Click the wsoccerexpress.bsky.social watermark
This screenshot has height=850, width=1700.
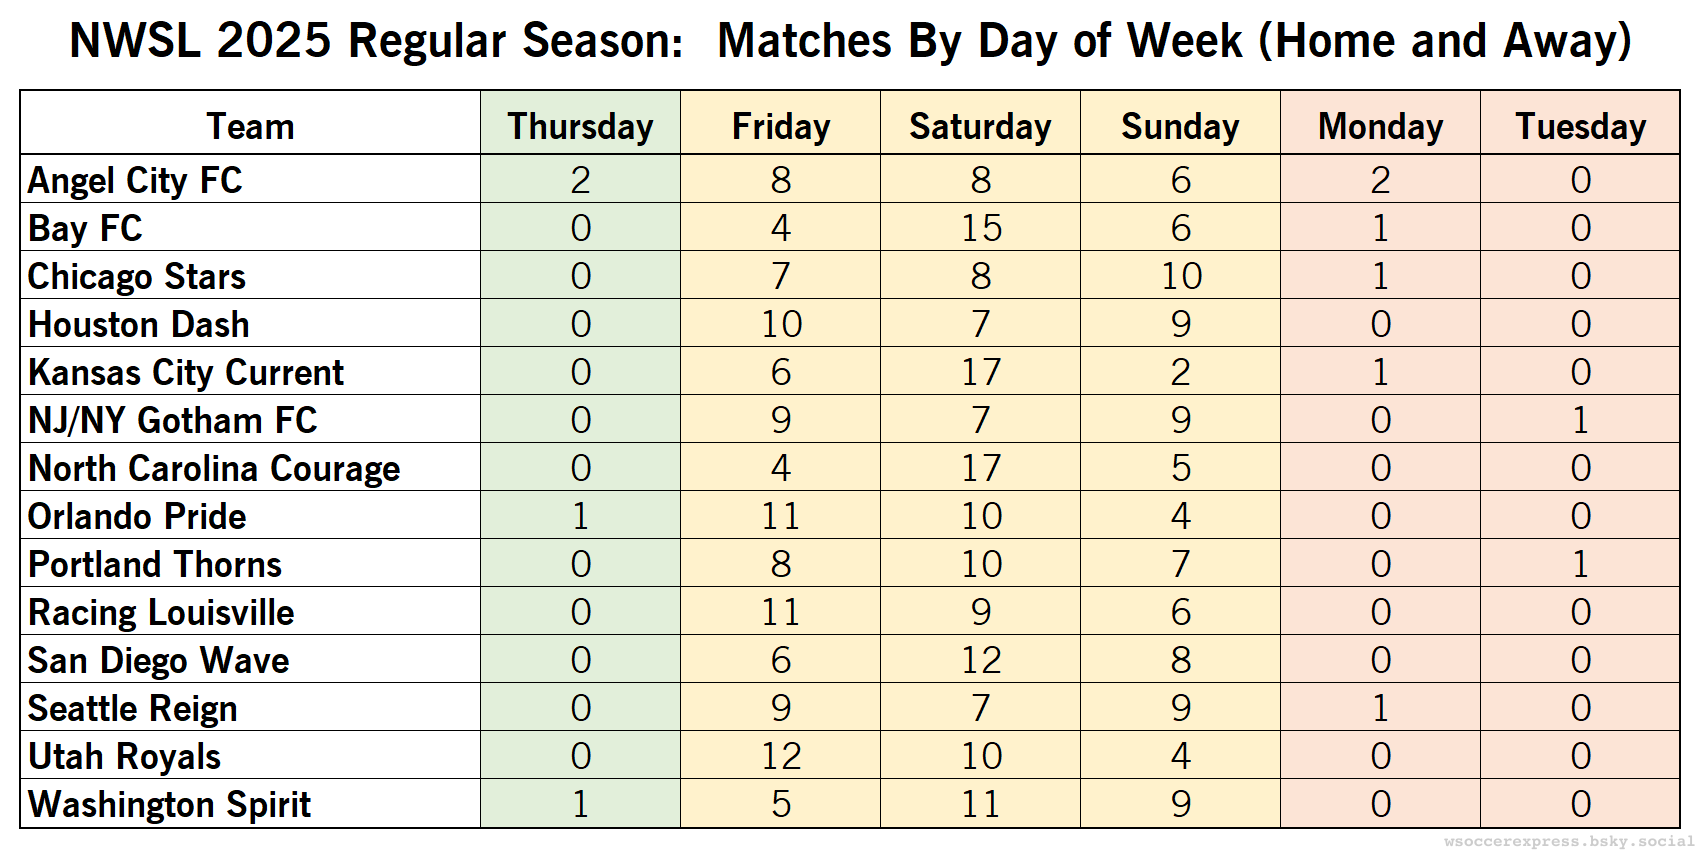click(x=1568, y=841)
